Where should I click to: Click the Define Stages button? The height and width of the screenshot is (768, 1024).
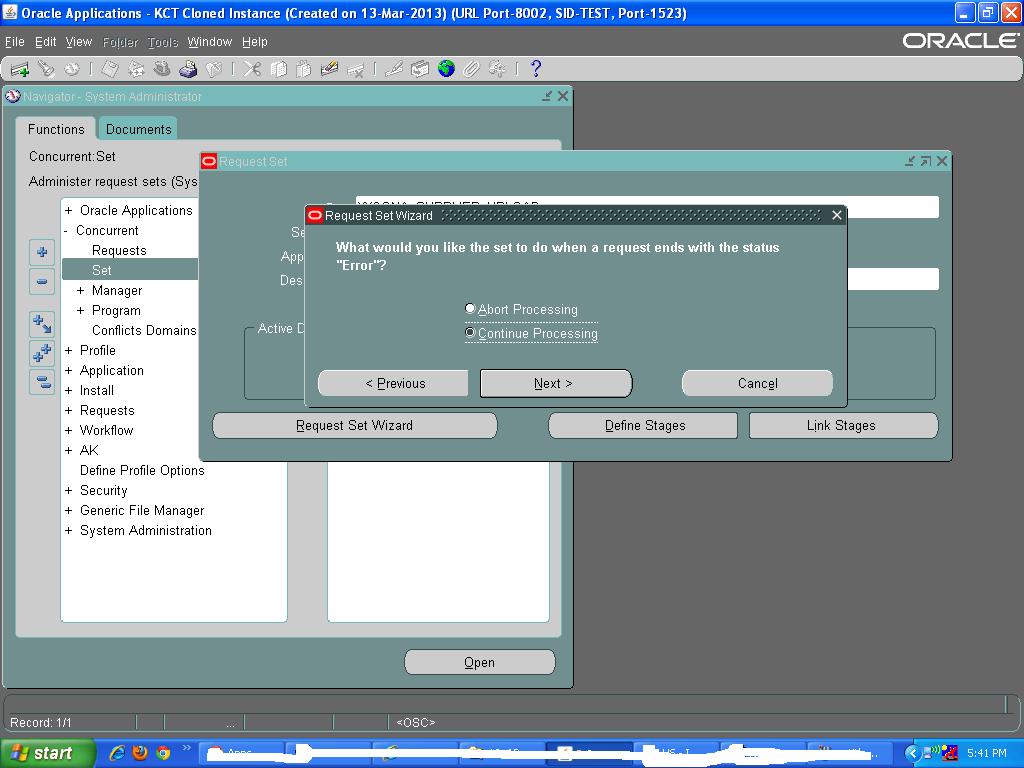tap(643, 426)
